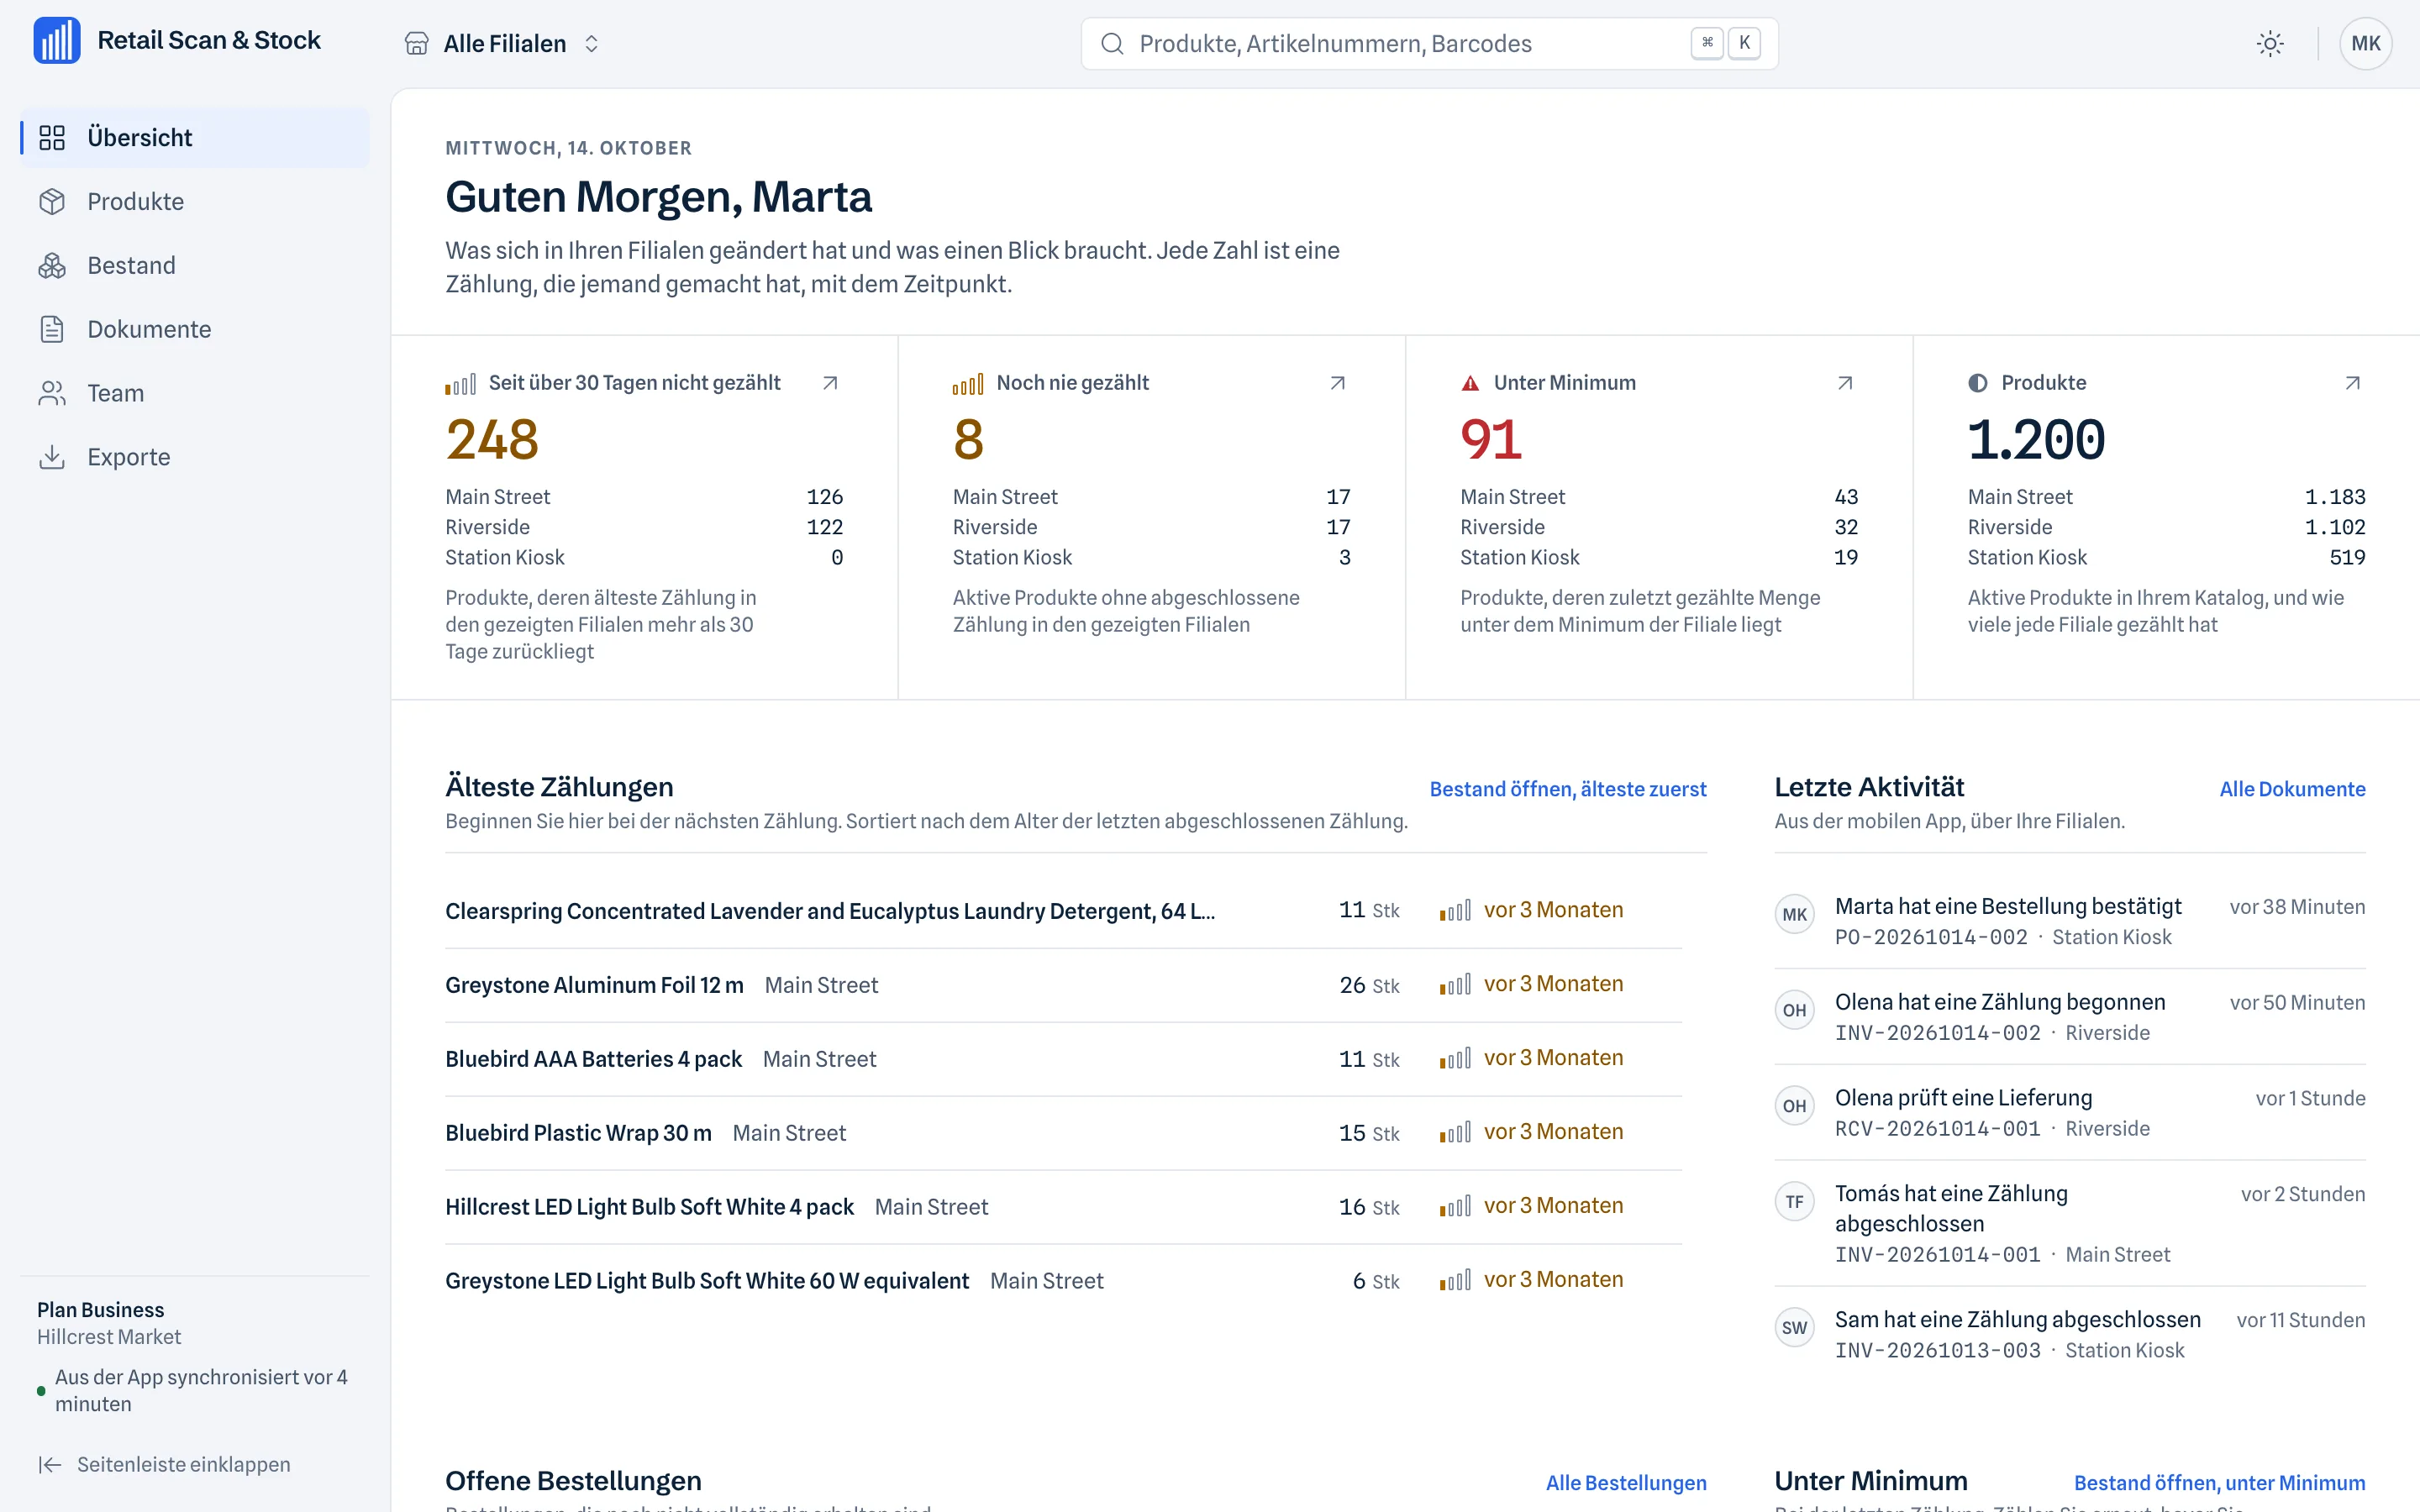Viewport: 2420px width, 1512px height.
Task: Open arrow icon on 'Noch nie gezählt' card
Action: [1337, 383]
